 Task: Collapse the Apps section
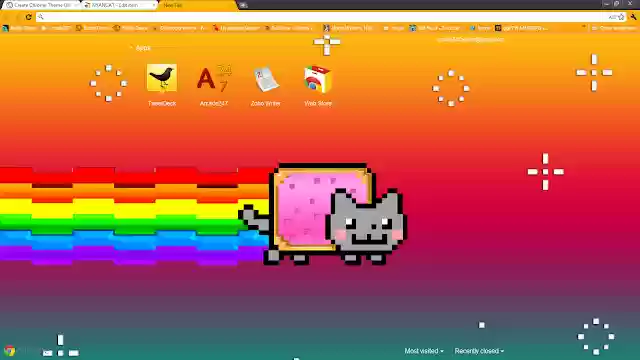point(140,48)
